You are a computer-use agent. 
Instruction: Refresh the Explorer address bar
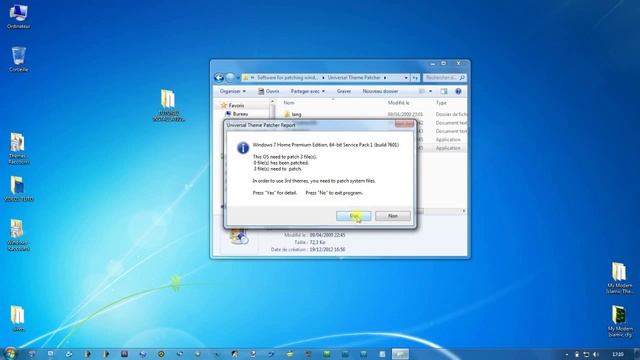coord(415,78)
